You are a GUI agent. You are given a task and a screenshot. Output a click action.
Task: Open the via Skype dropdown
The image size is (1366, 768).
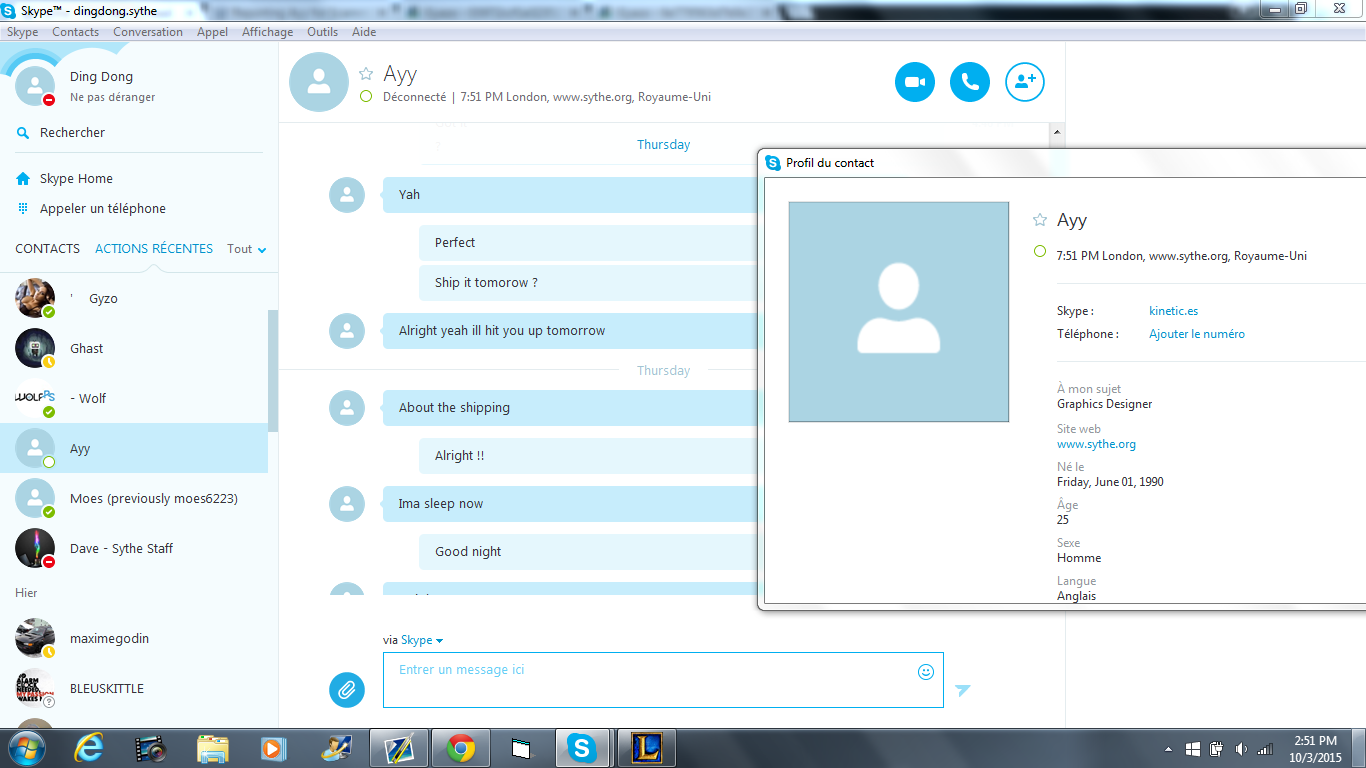pyautogui.click(x=422, y=640)
